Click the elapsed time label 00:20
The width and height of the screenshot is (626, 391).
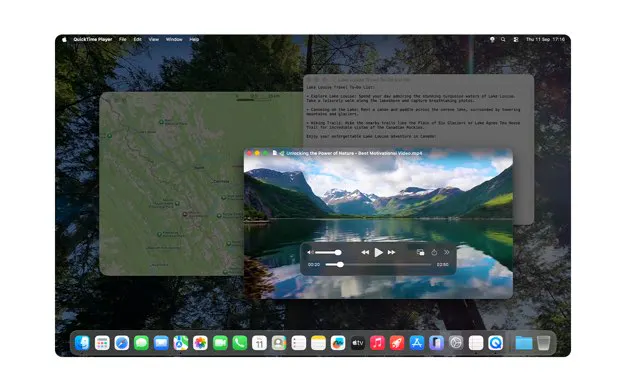[x=314, y=264]
